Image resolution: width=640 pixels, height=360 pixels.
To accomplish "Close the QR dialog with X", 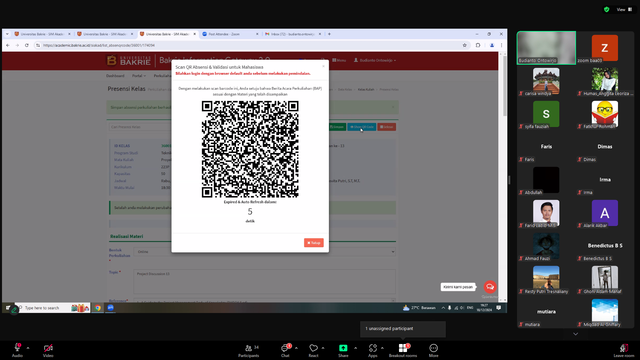I will pos(324,66).
